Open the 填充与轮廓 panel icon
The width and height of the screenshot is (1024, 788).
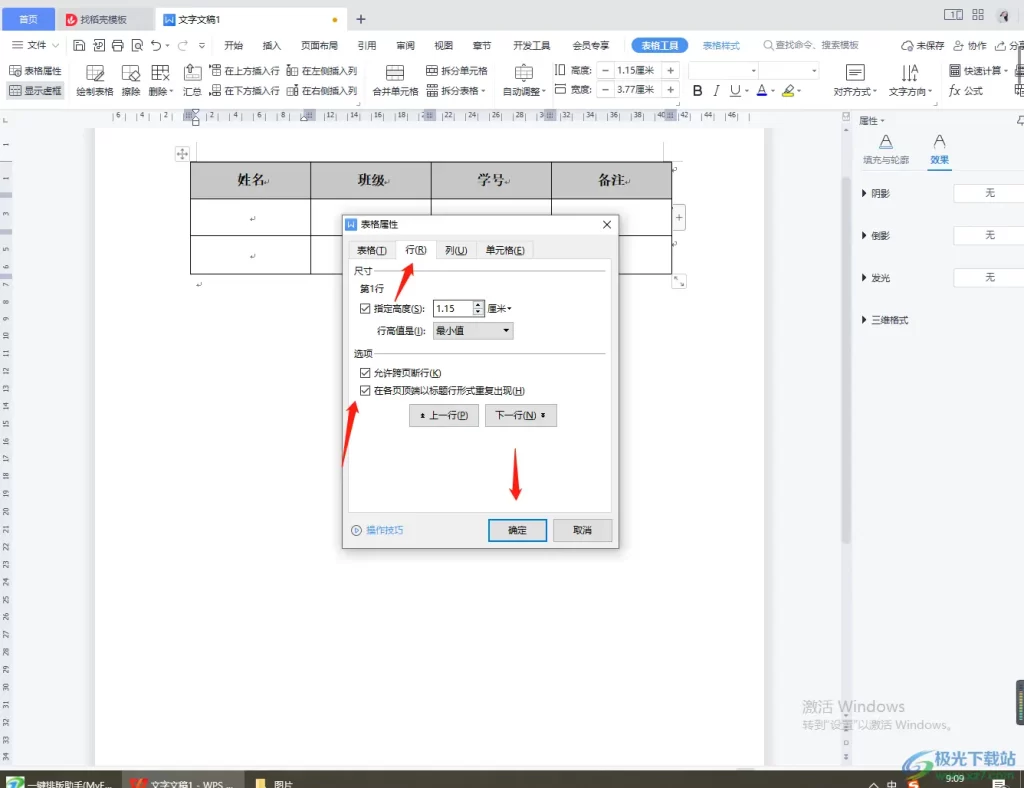(x=885, y=143)
